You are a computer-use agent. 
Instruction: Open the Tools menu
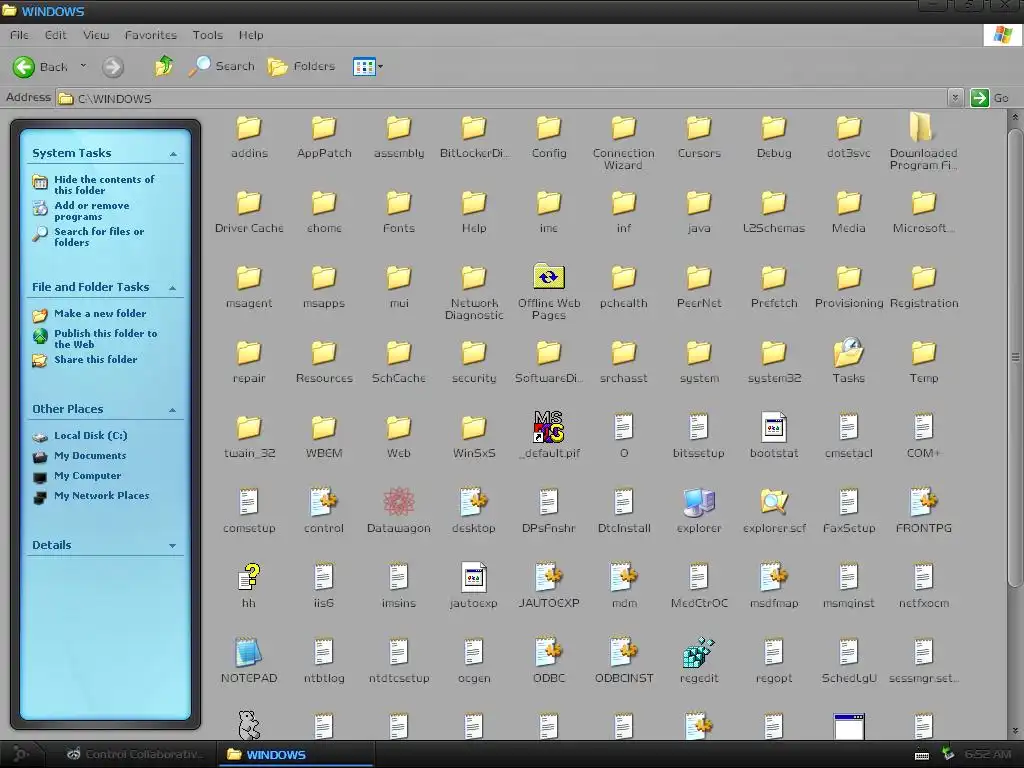tap(208, 35)
